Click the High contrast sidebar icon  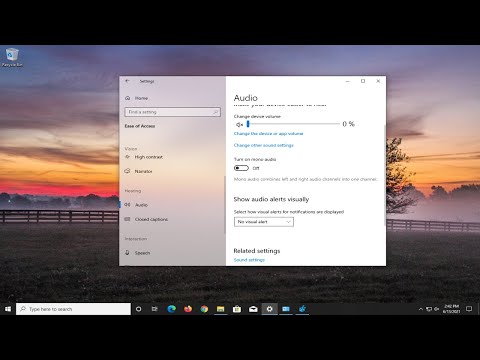click(127, 157)
